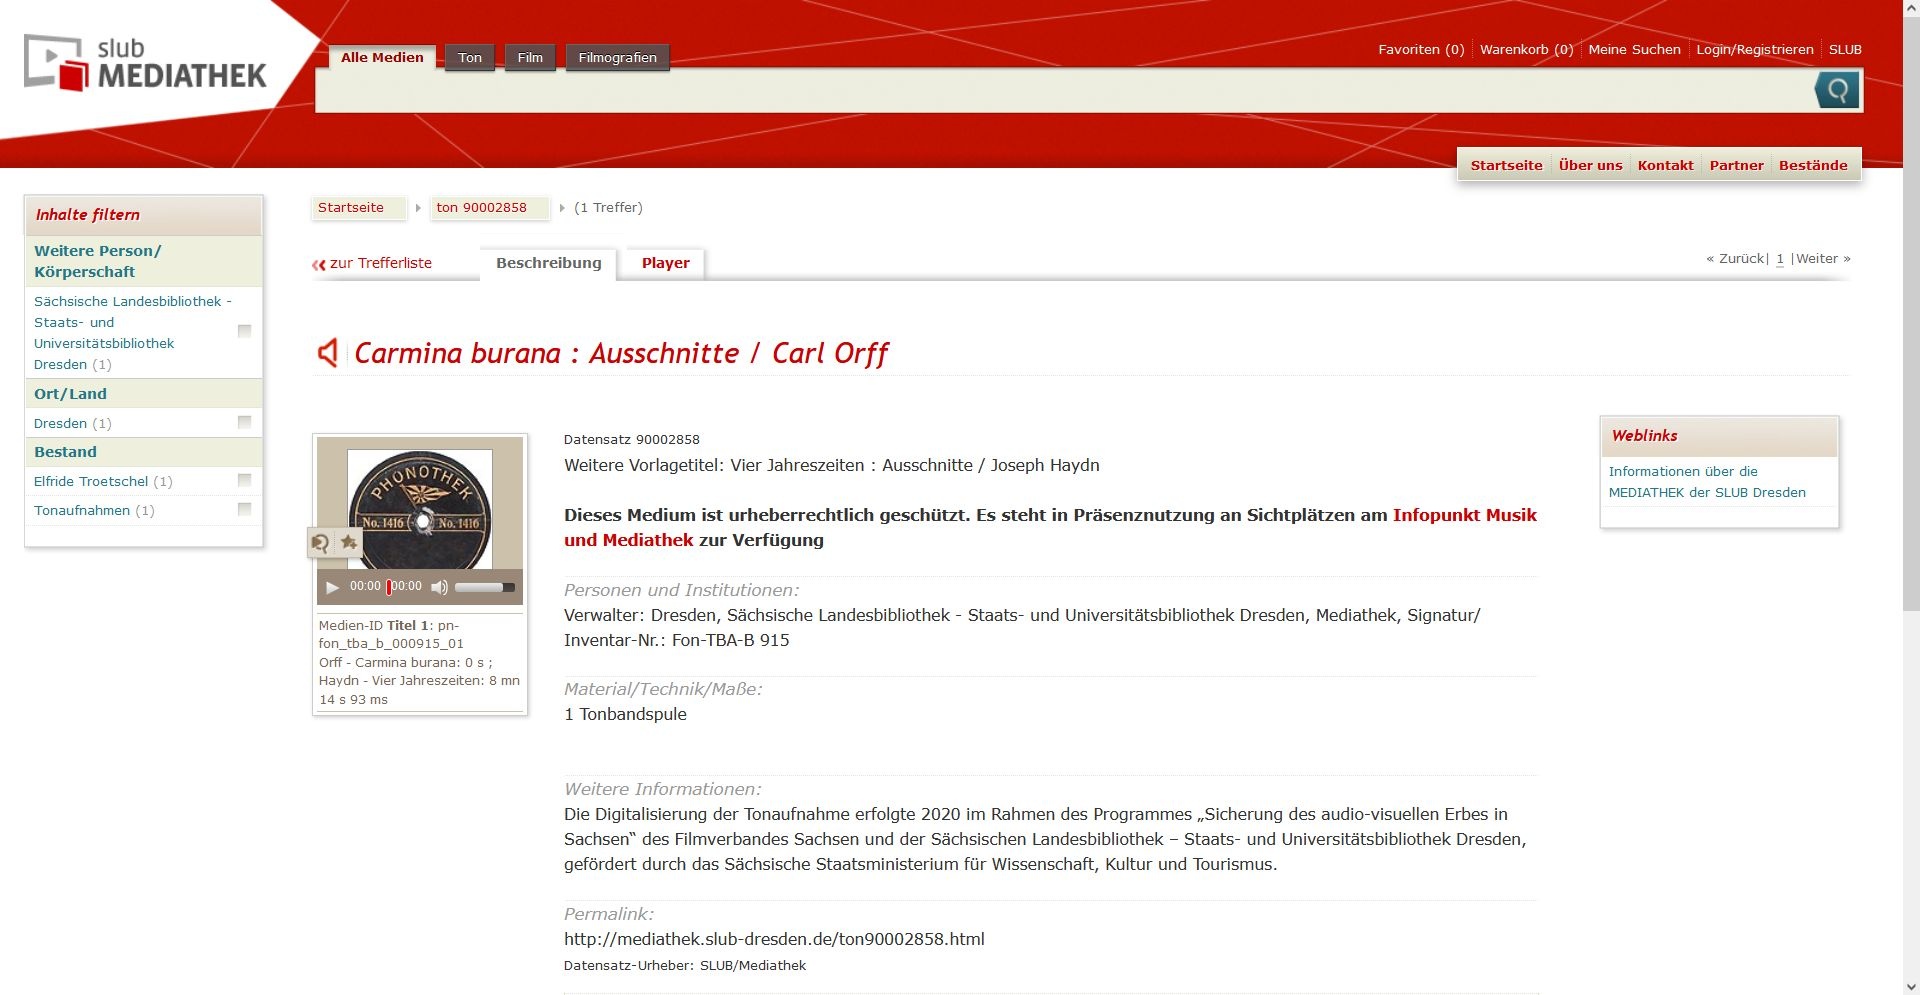1920x995 pixels.
Task: Open the Player tab
Action: [x=666, y=263]
